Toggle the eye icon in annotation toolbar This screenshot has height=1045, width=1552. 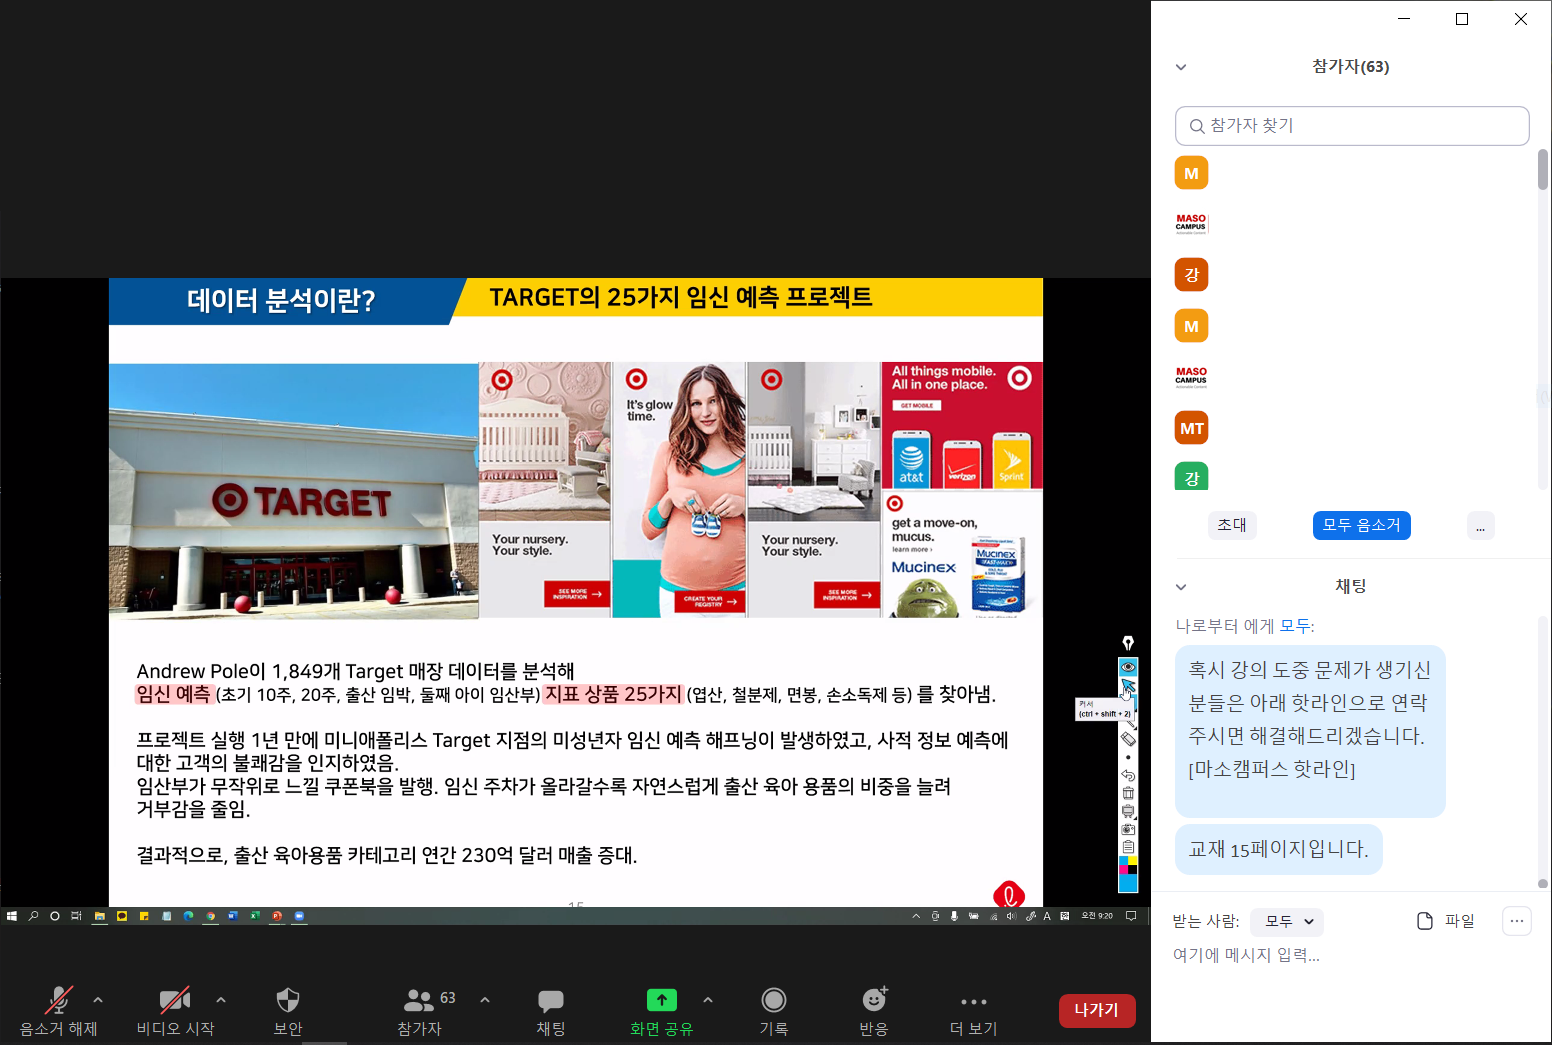coord(1128,667)
